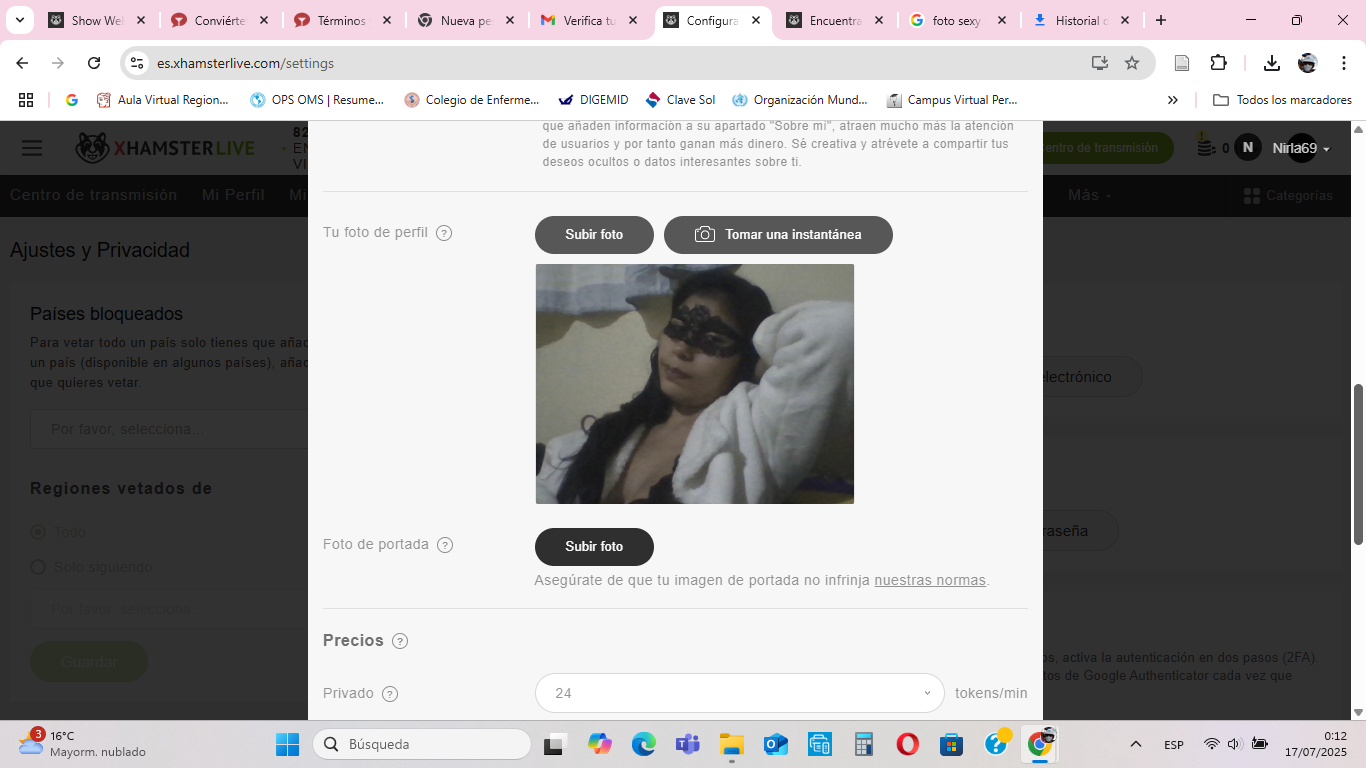Viewport: 1366px width, 768px height.
Task: Open the Windows Start menu
Action: pyautogui.click(x=287, y=744)
